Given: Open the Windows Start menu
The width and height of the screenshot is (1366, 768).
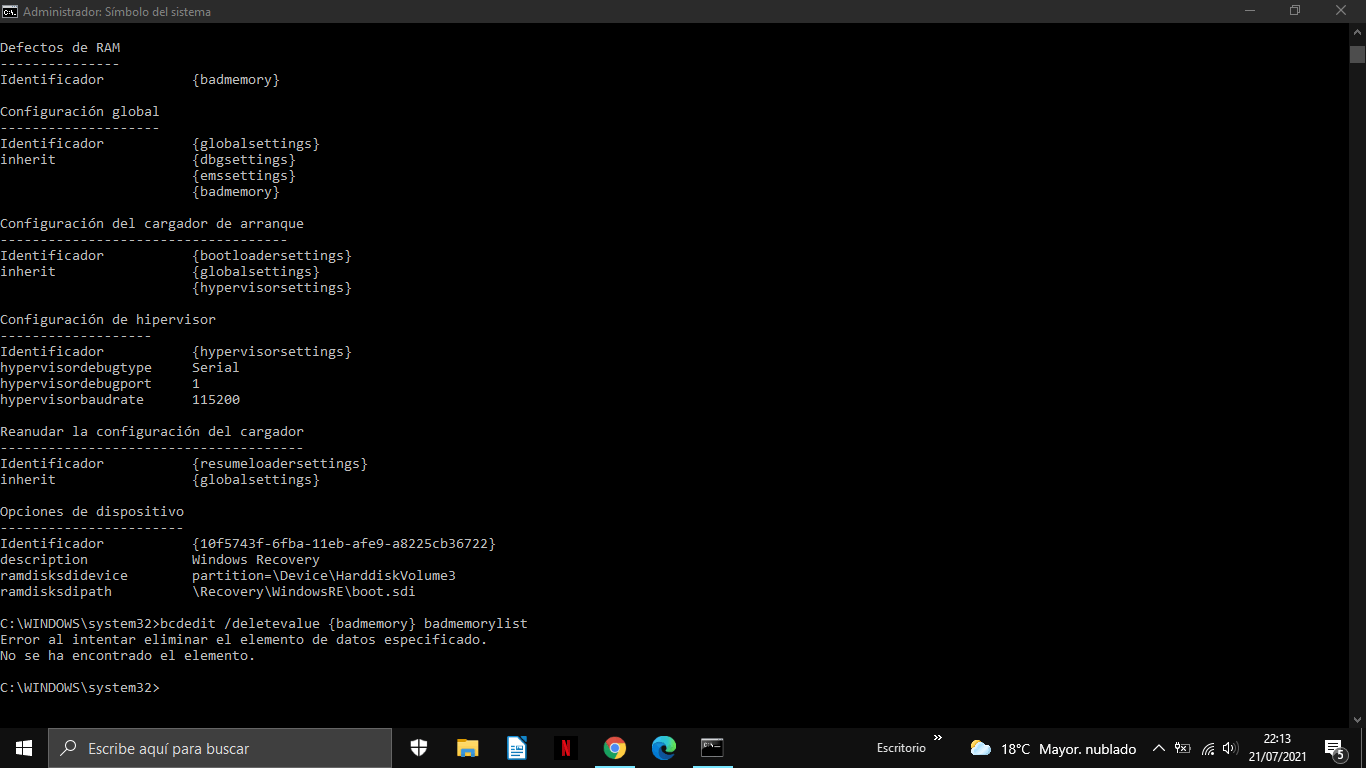Looking at the screenshot, I should 24,748.
